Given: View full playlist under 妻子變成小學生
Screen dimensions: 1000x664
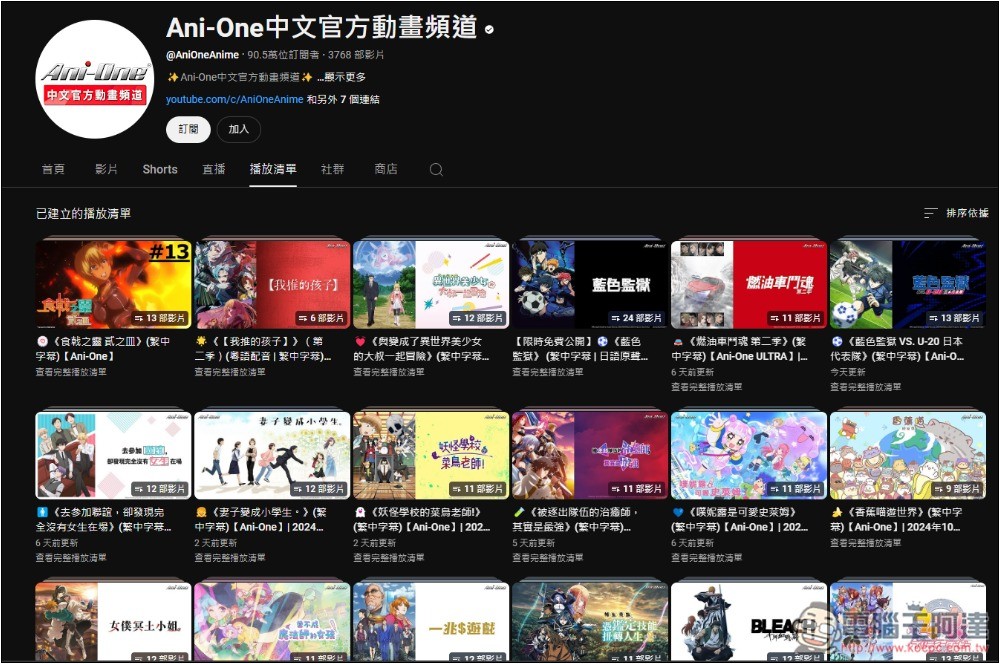Looking at the screenshot, I should tap(230, 558).
